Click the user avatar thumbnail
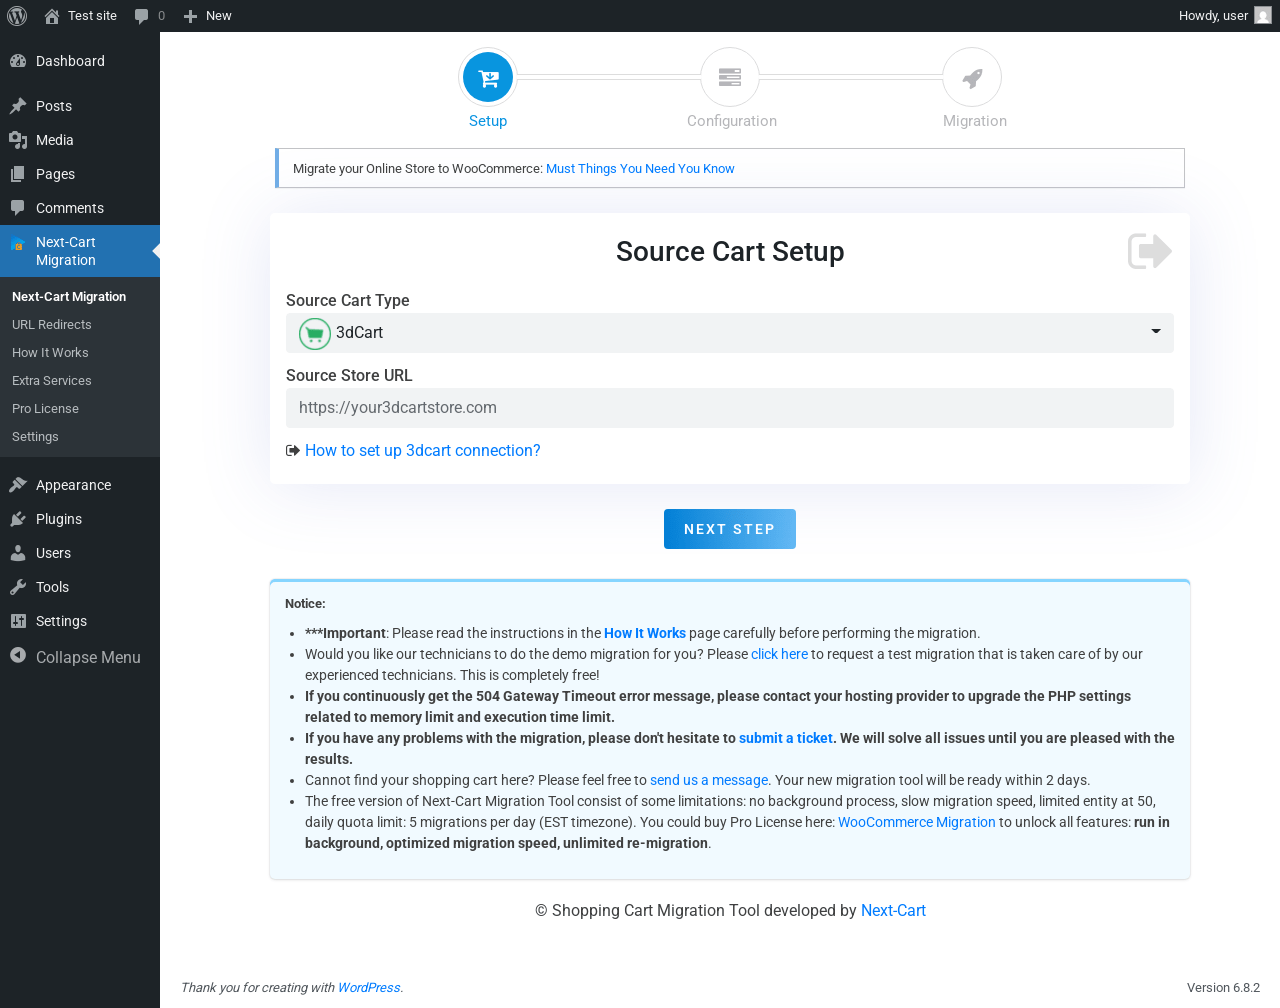The width and height of the screenshot is (1280, 1008). coord(1263,16)
